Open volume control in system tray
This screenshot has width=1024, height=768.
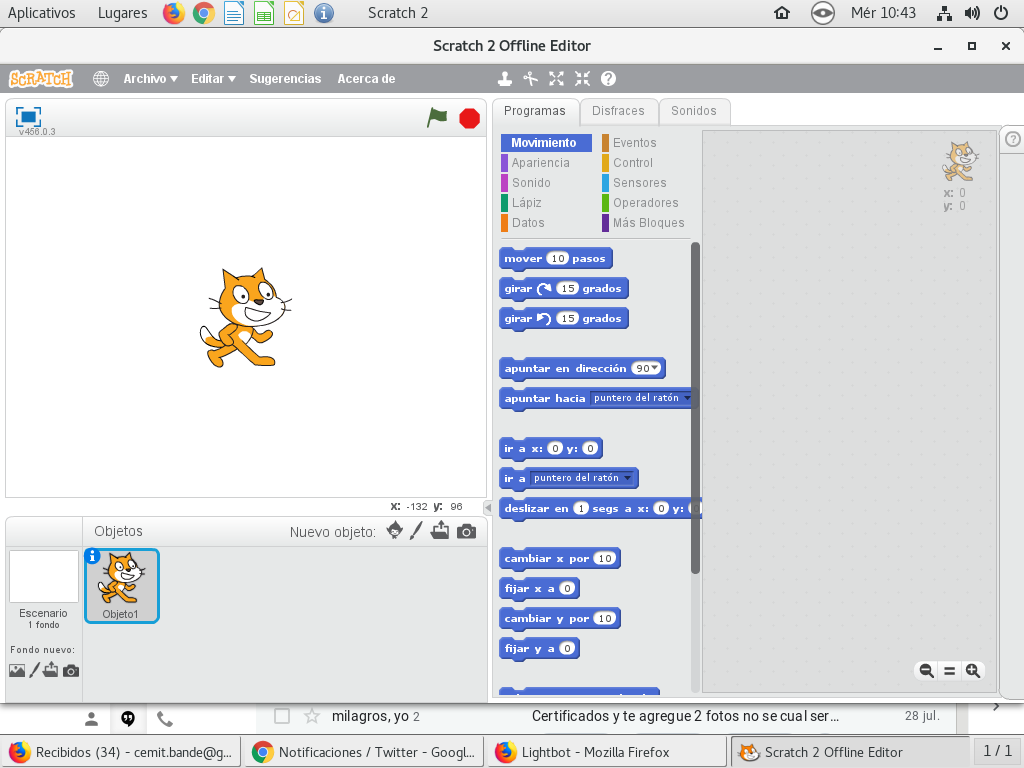(x=972, y=13)
